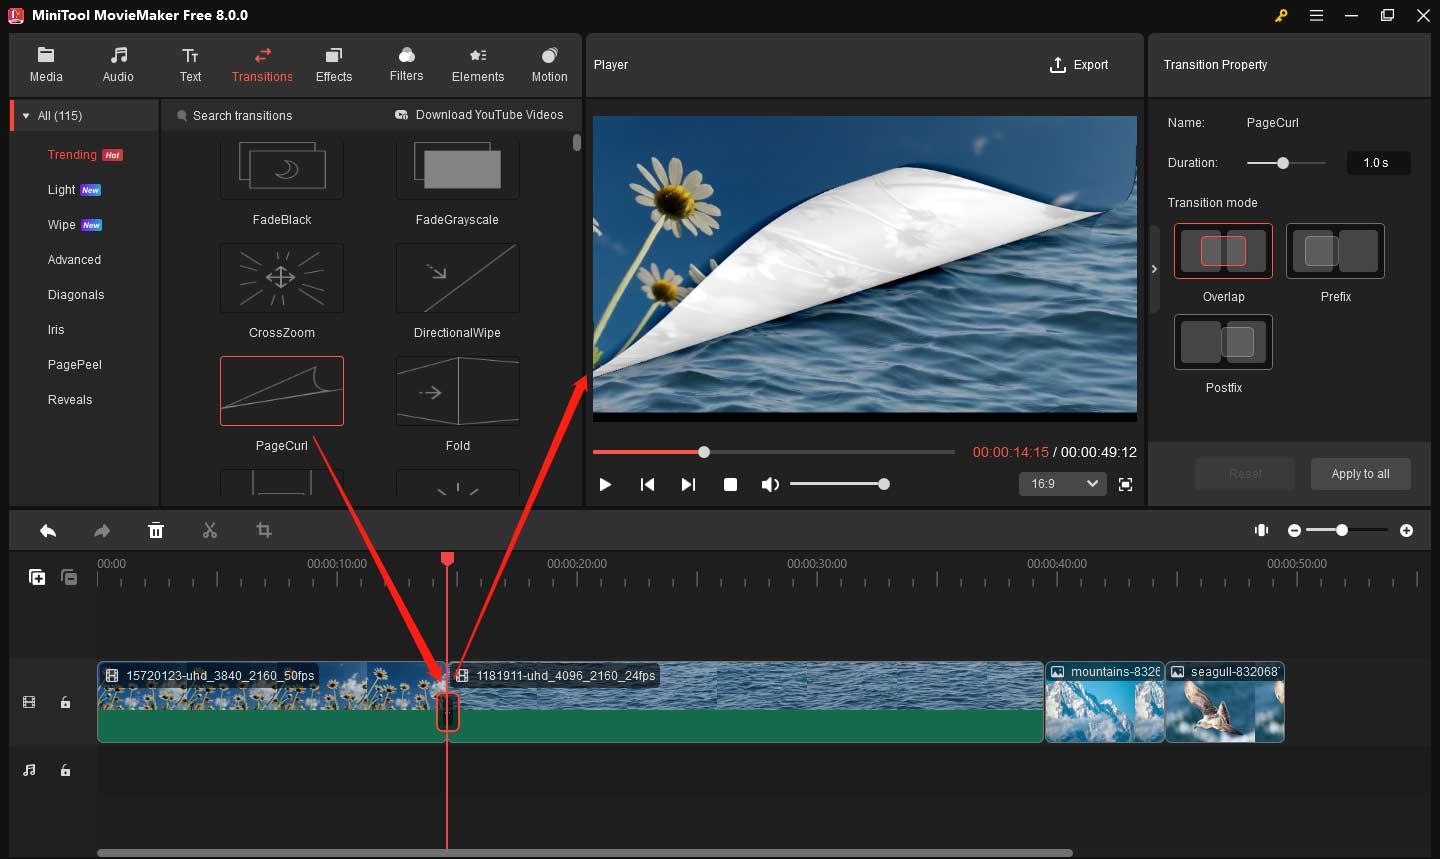
Task: Delete selected item with trash icon
Action: point(156,530)
